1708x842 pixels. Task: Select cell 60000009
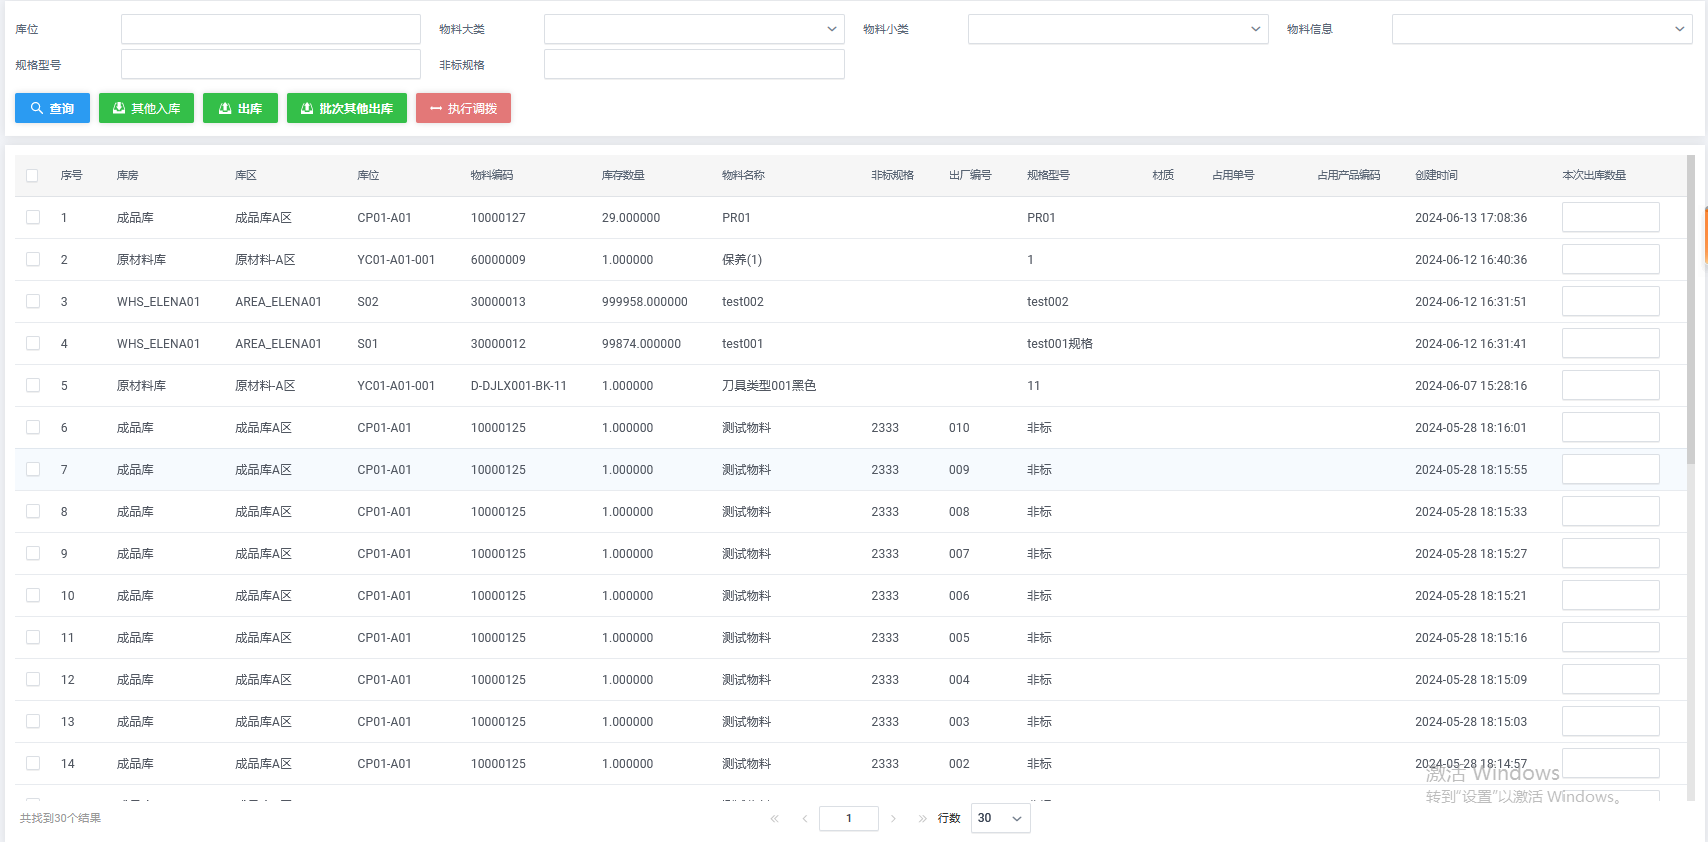pyautogui.click(x=498, y=259)
